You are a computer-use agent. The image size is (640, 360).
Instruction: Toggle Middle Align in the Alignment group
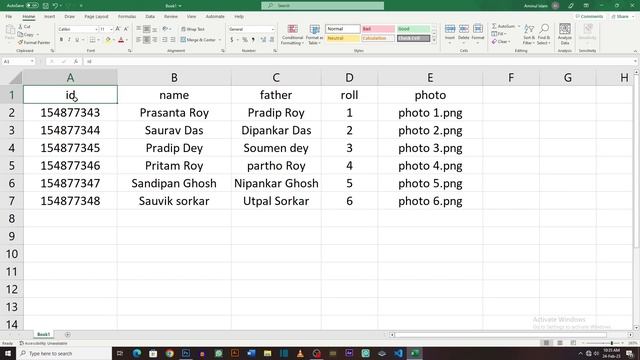[147, 29]
